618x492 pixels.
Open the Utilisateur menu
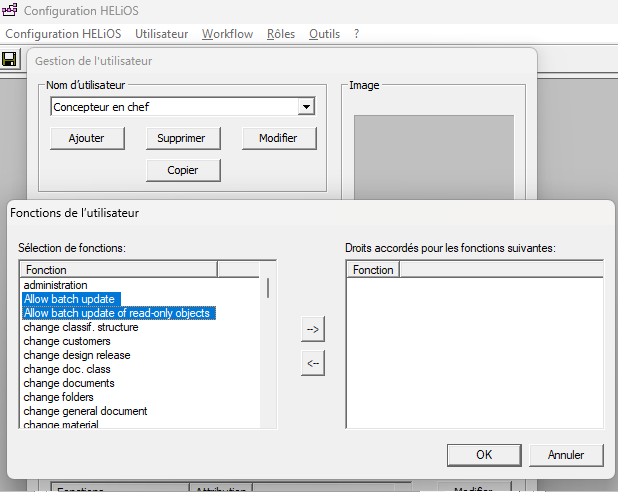(x=162, y=34)
